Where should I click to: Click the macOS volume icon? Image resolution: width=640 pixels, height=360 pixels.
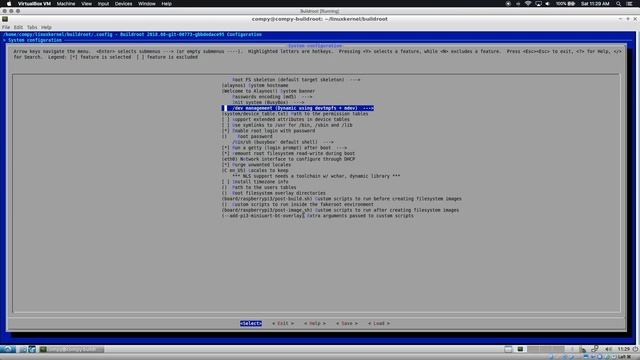[x=547, y=4]
